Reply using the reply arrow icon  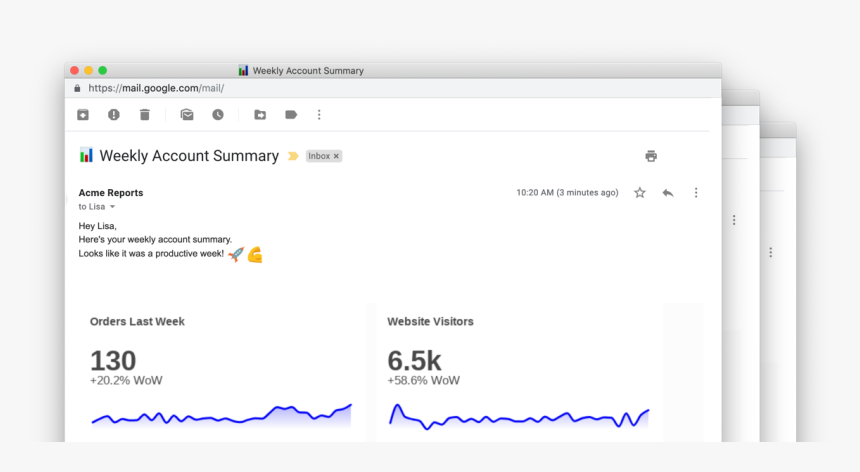point(667,192)
